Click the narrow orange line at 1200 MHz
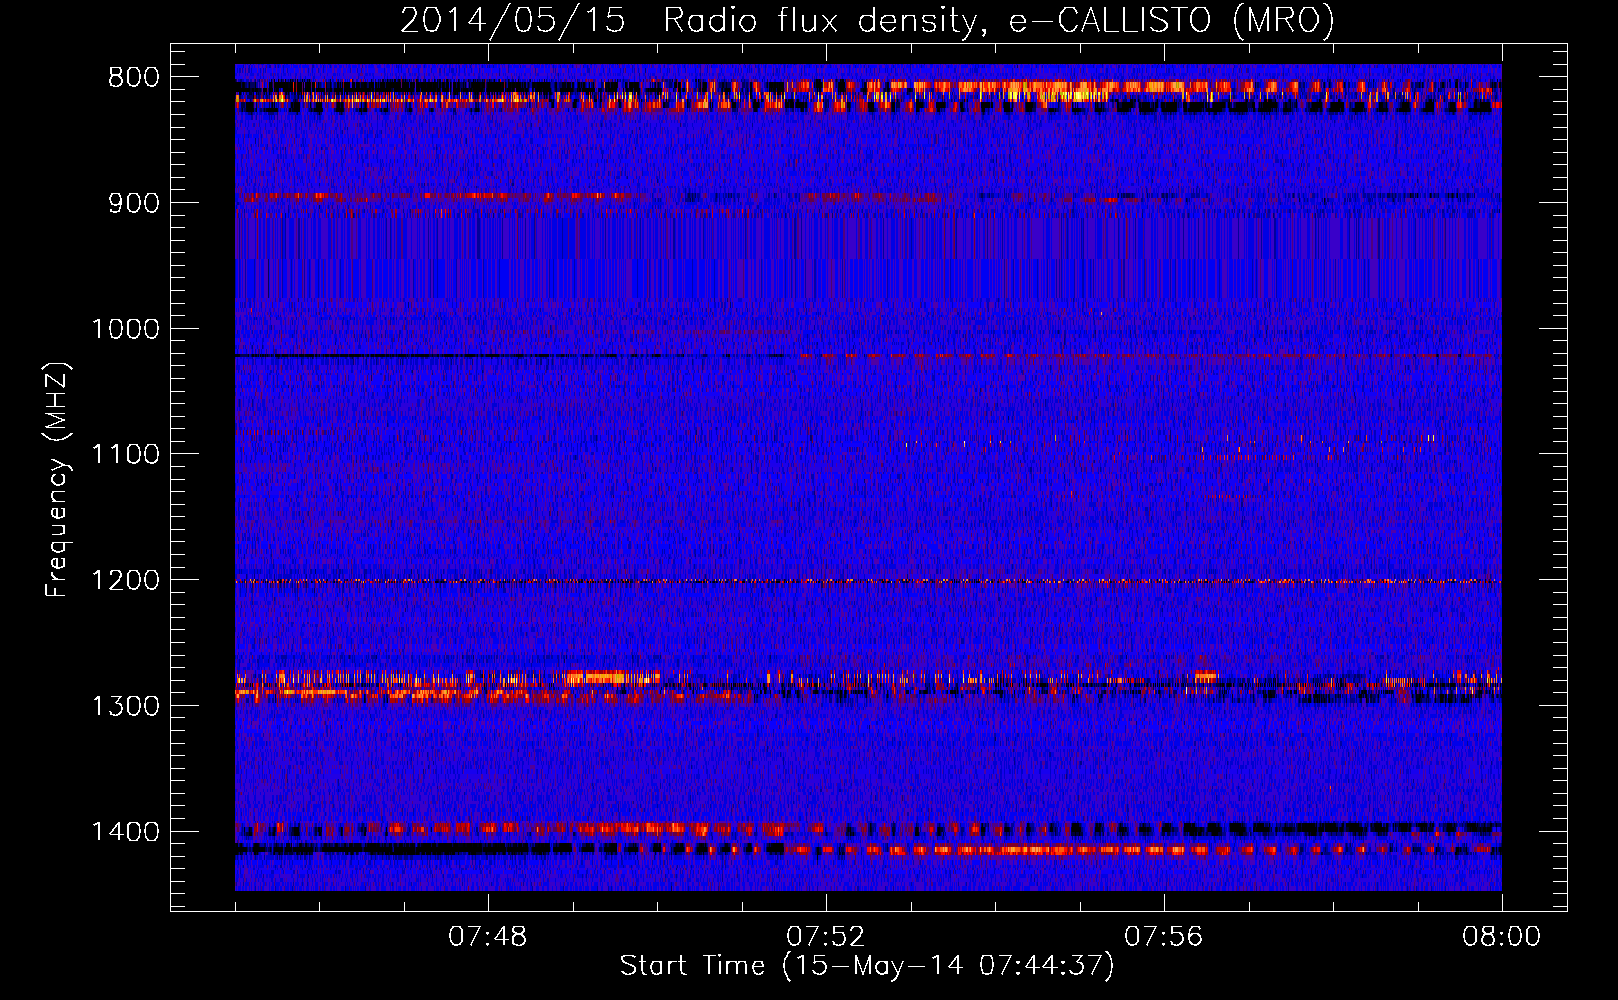1618x1000 pixels. 868,581
